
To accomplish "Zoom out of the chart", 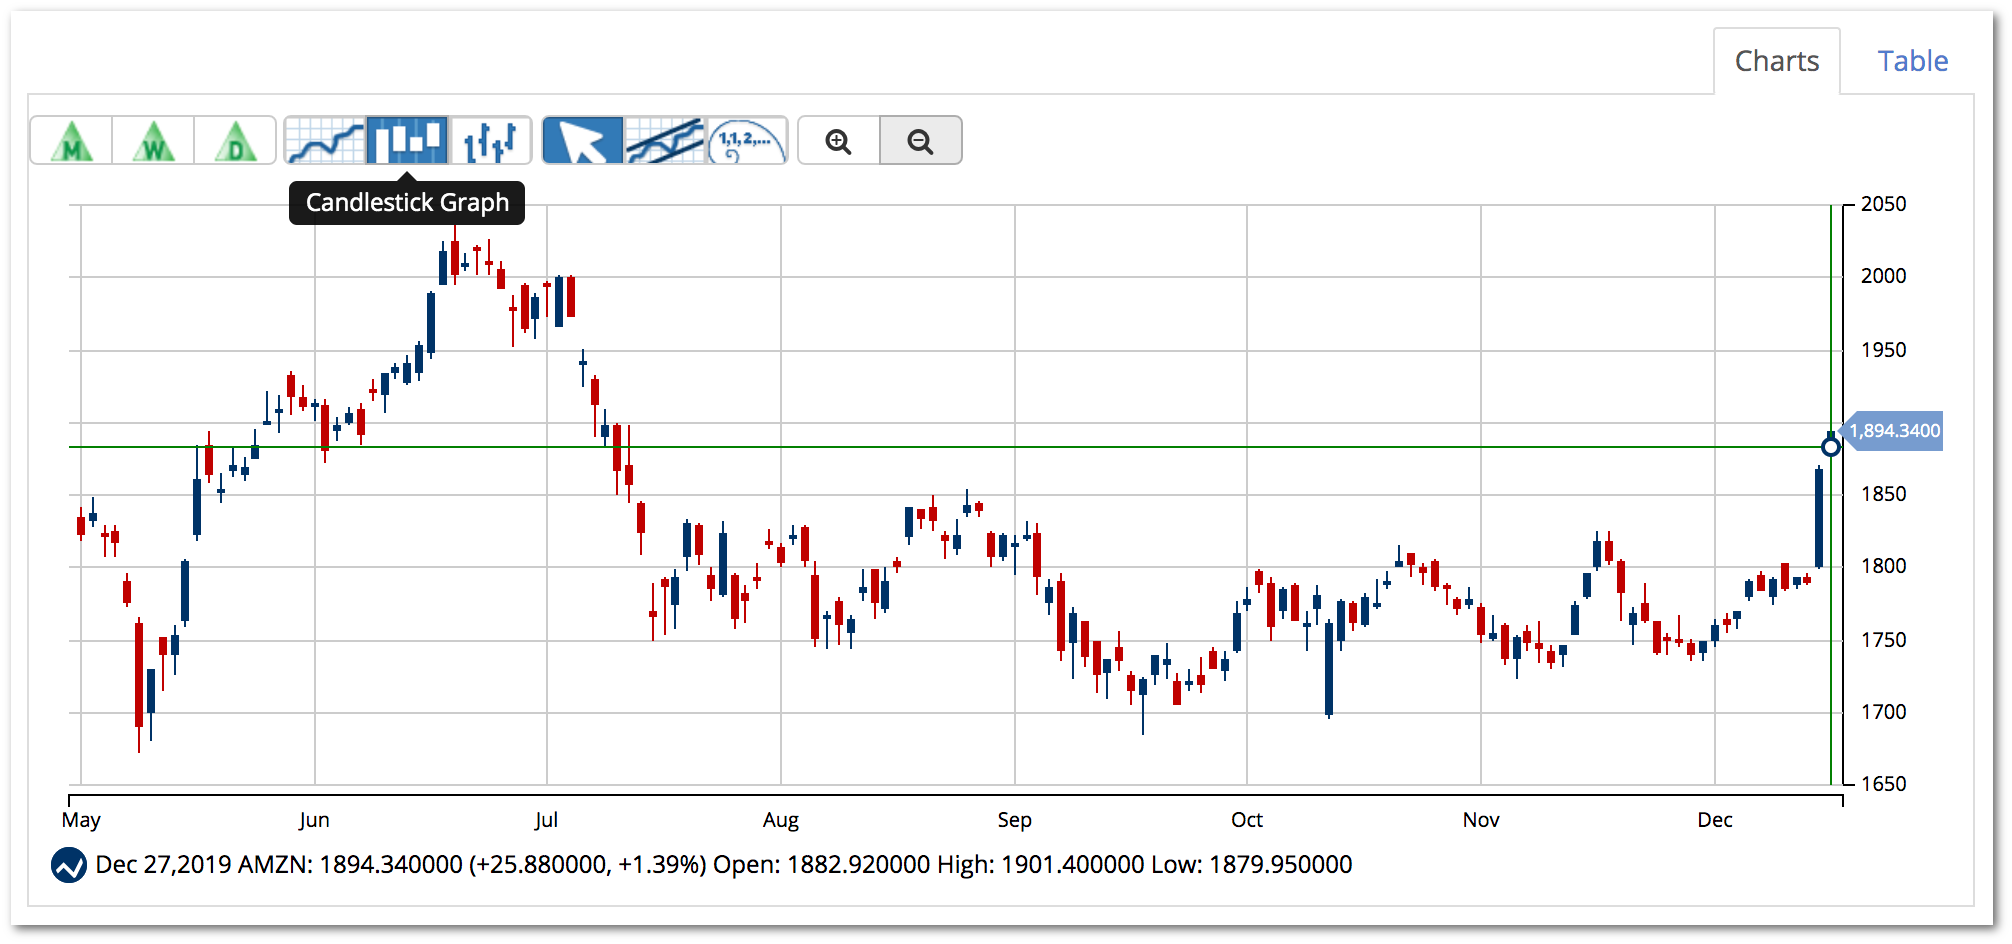I will [921, 140].
